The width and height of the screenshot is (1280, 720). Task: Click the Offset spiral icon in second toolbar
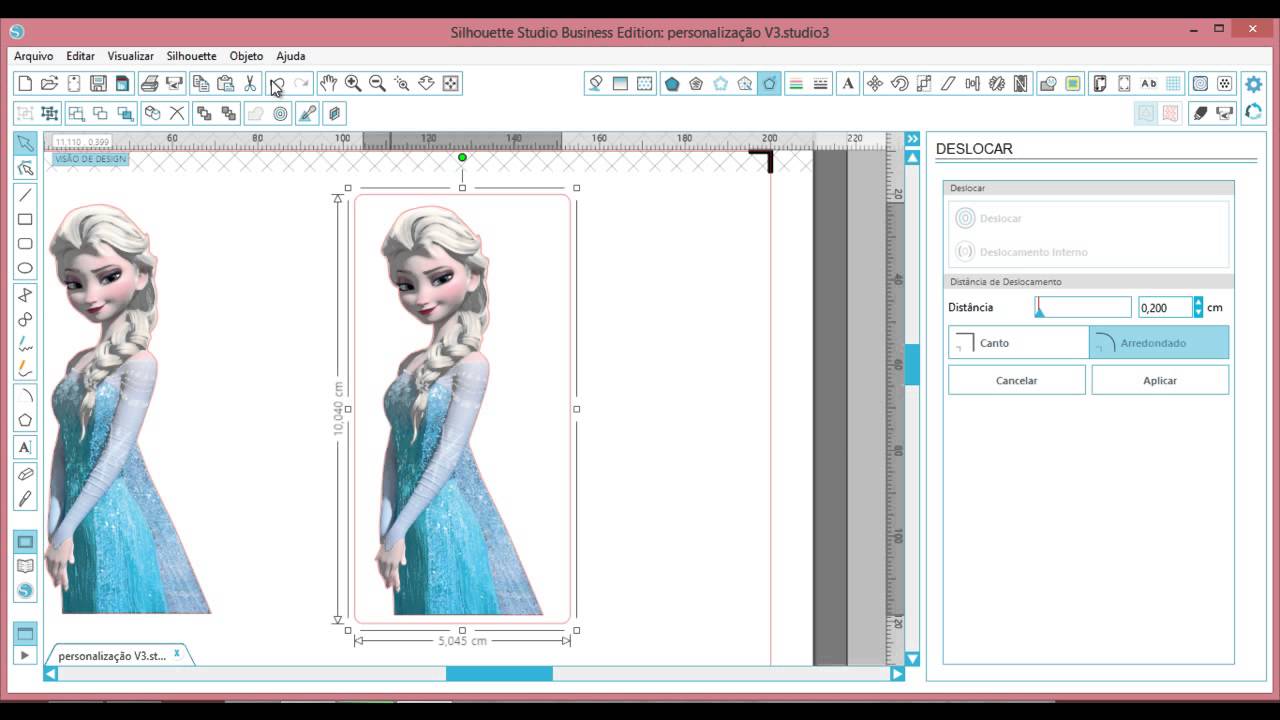(x=280, y=114)
